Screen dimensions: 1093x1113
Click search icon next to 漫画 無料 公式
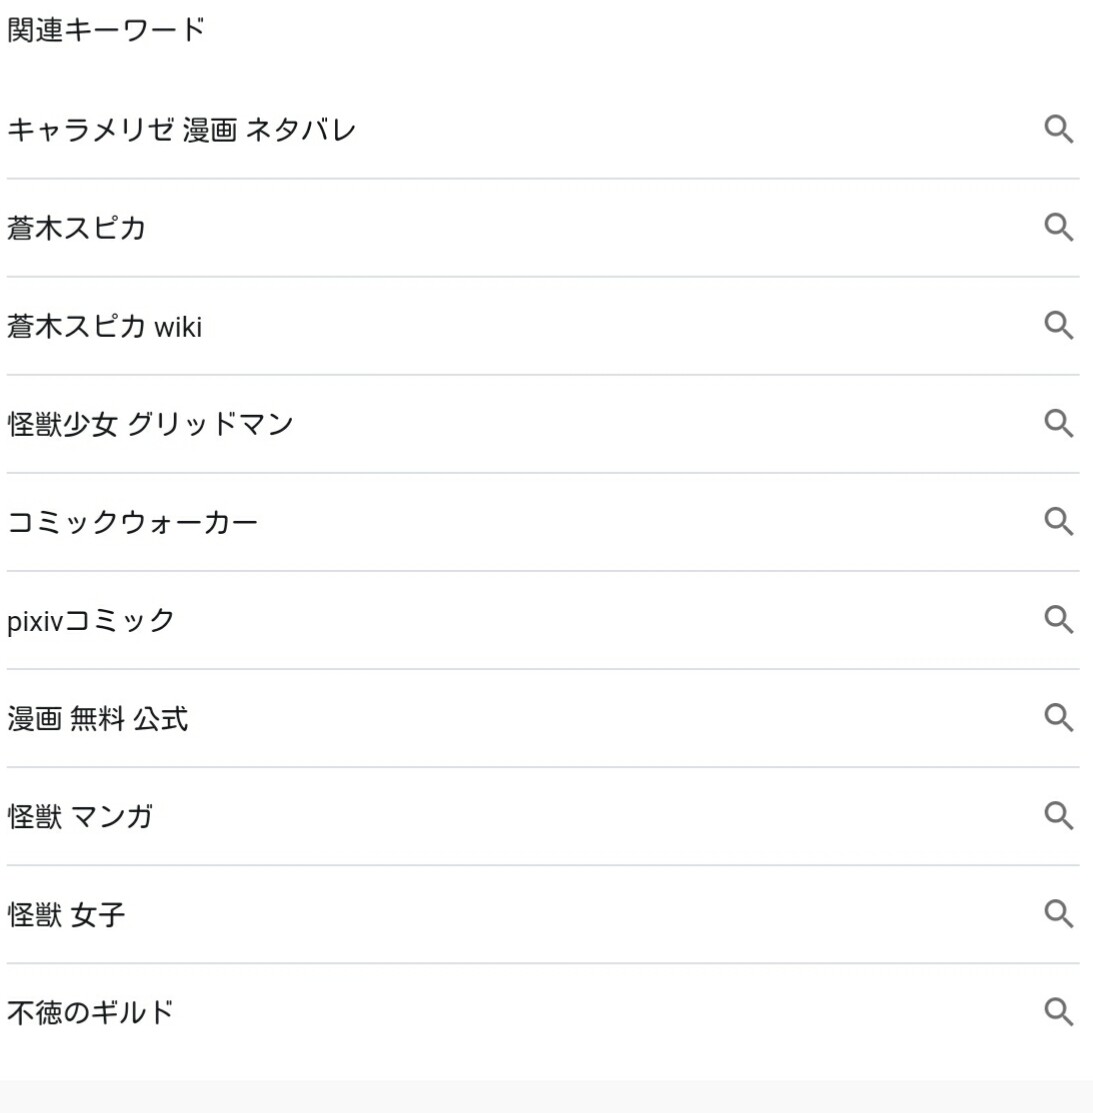tap(1058, 718)
